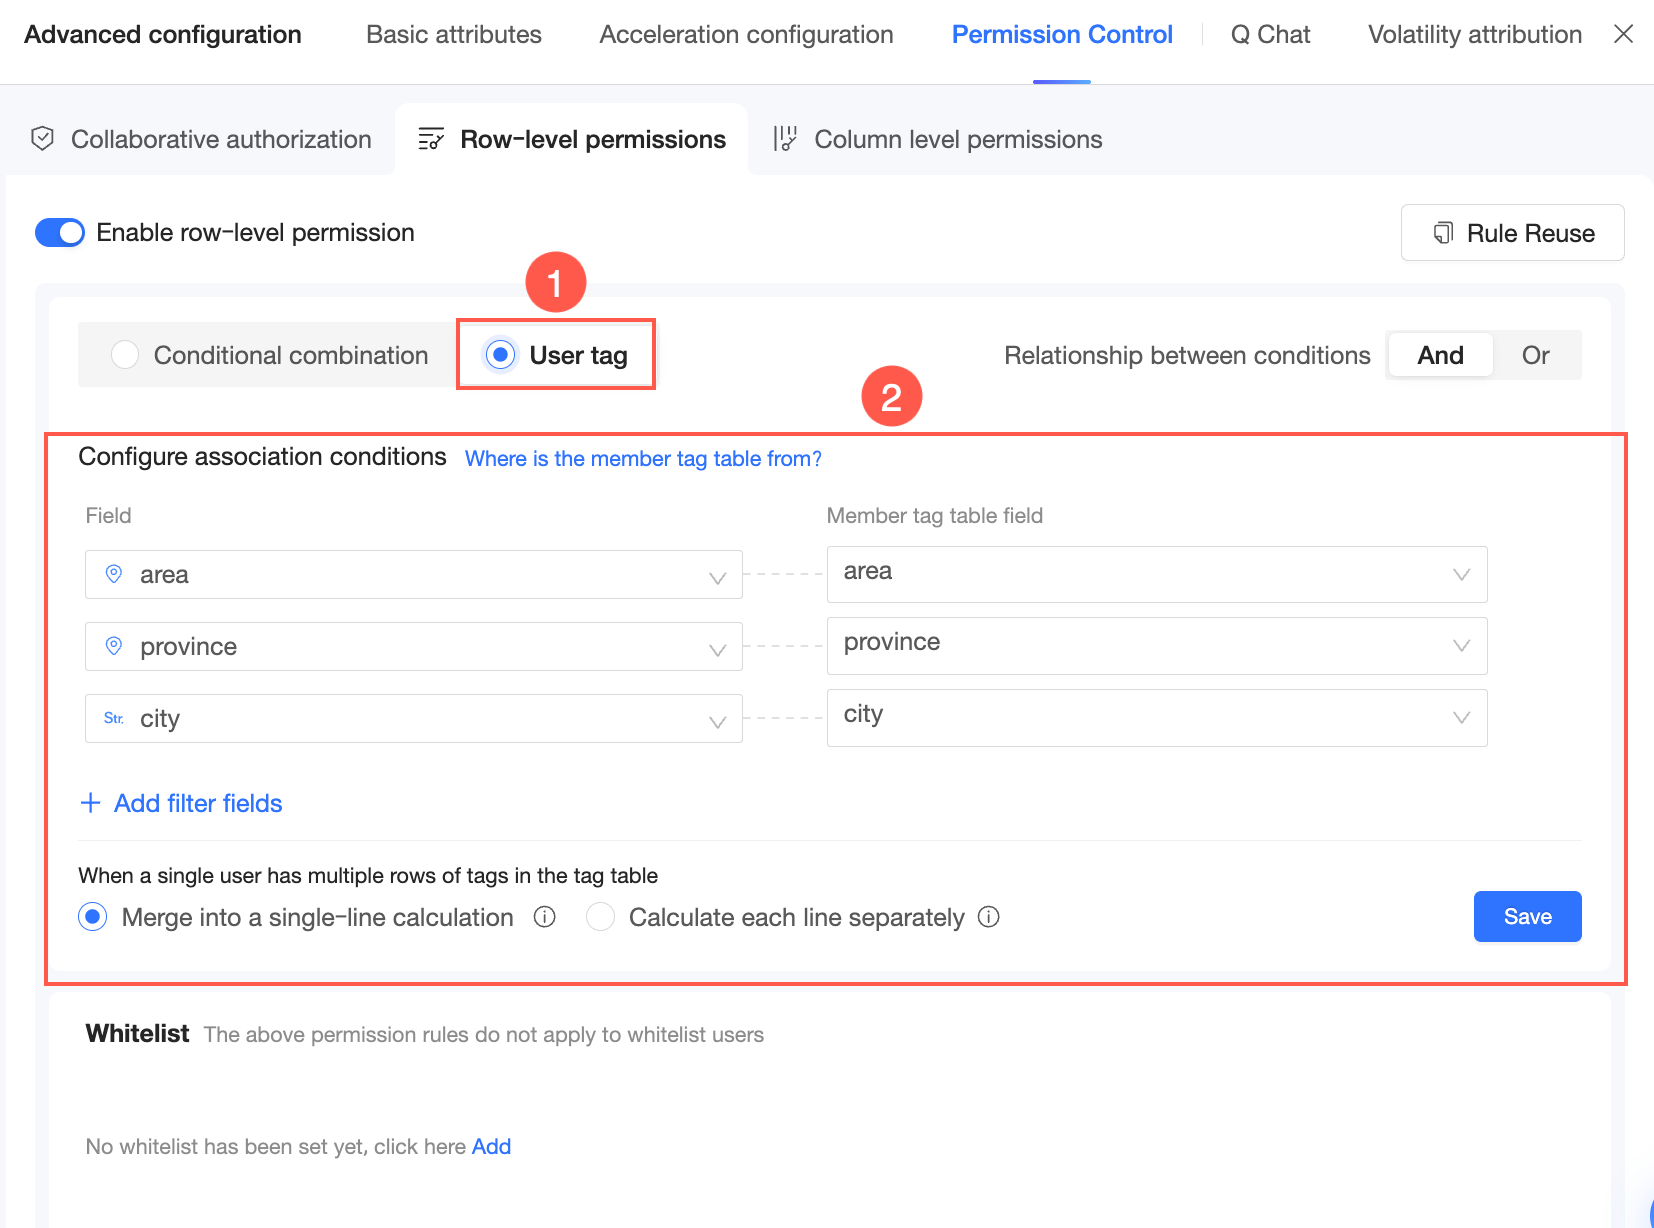Image resolution: width=1654 pixels, height=1228 pixels.
Task: Click the Rule Reuse copy icon
Action: coord(1443,233)
